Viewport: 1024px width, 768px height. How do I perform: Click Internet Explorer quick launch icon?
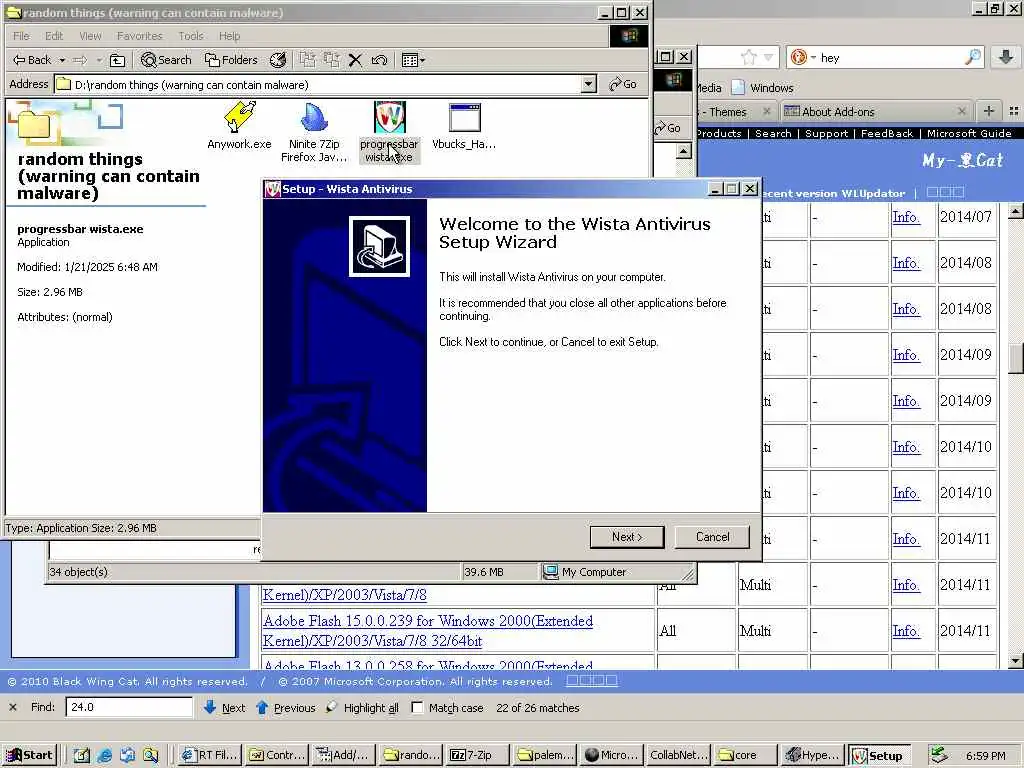coord(104,756)
